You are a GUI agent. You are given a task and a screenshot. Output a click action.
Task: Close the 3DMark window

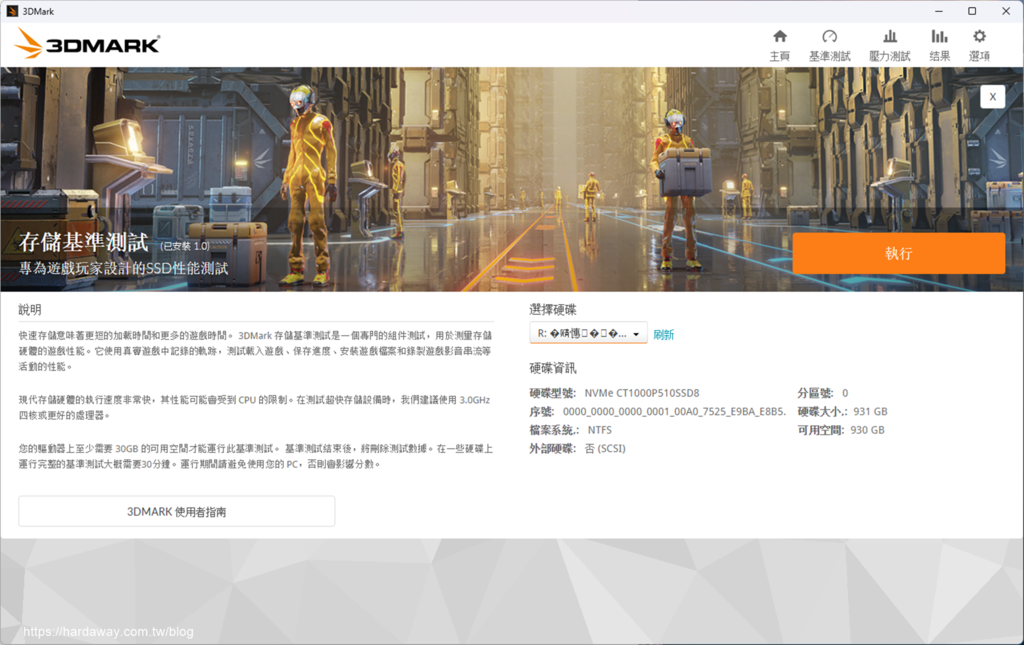click(x=1006, y=11)
